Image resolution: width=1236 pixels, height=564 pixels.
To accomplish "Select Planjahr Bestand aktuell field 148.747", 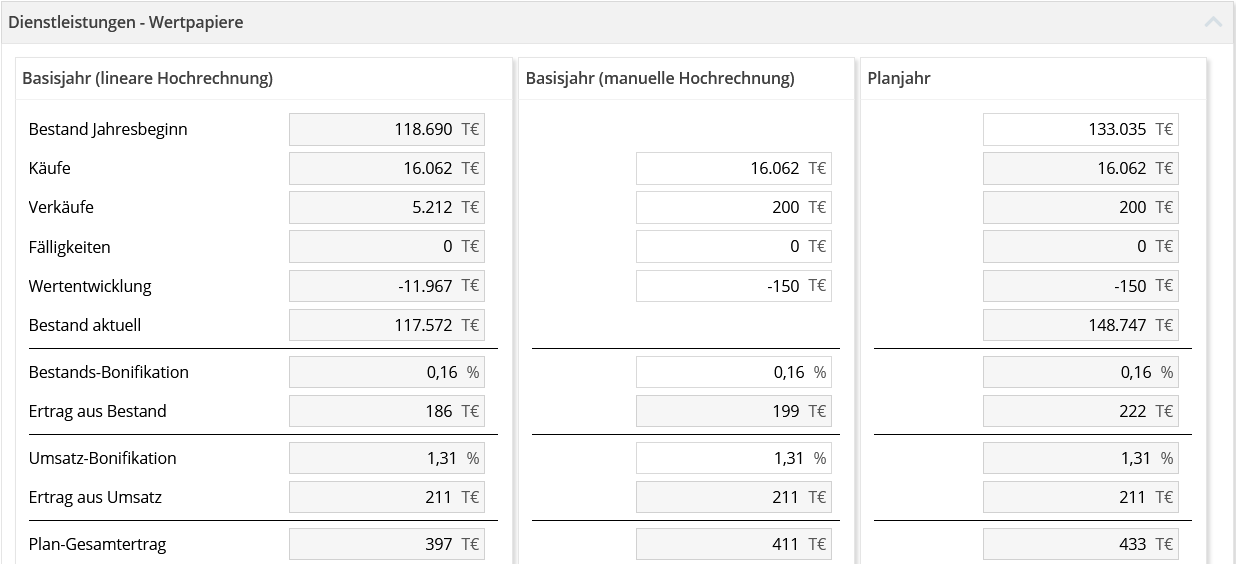I will [1080, 325].
